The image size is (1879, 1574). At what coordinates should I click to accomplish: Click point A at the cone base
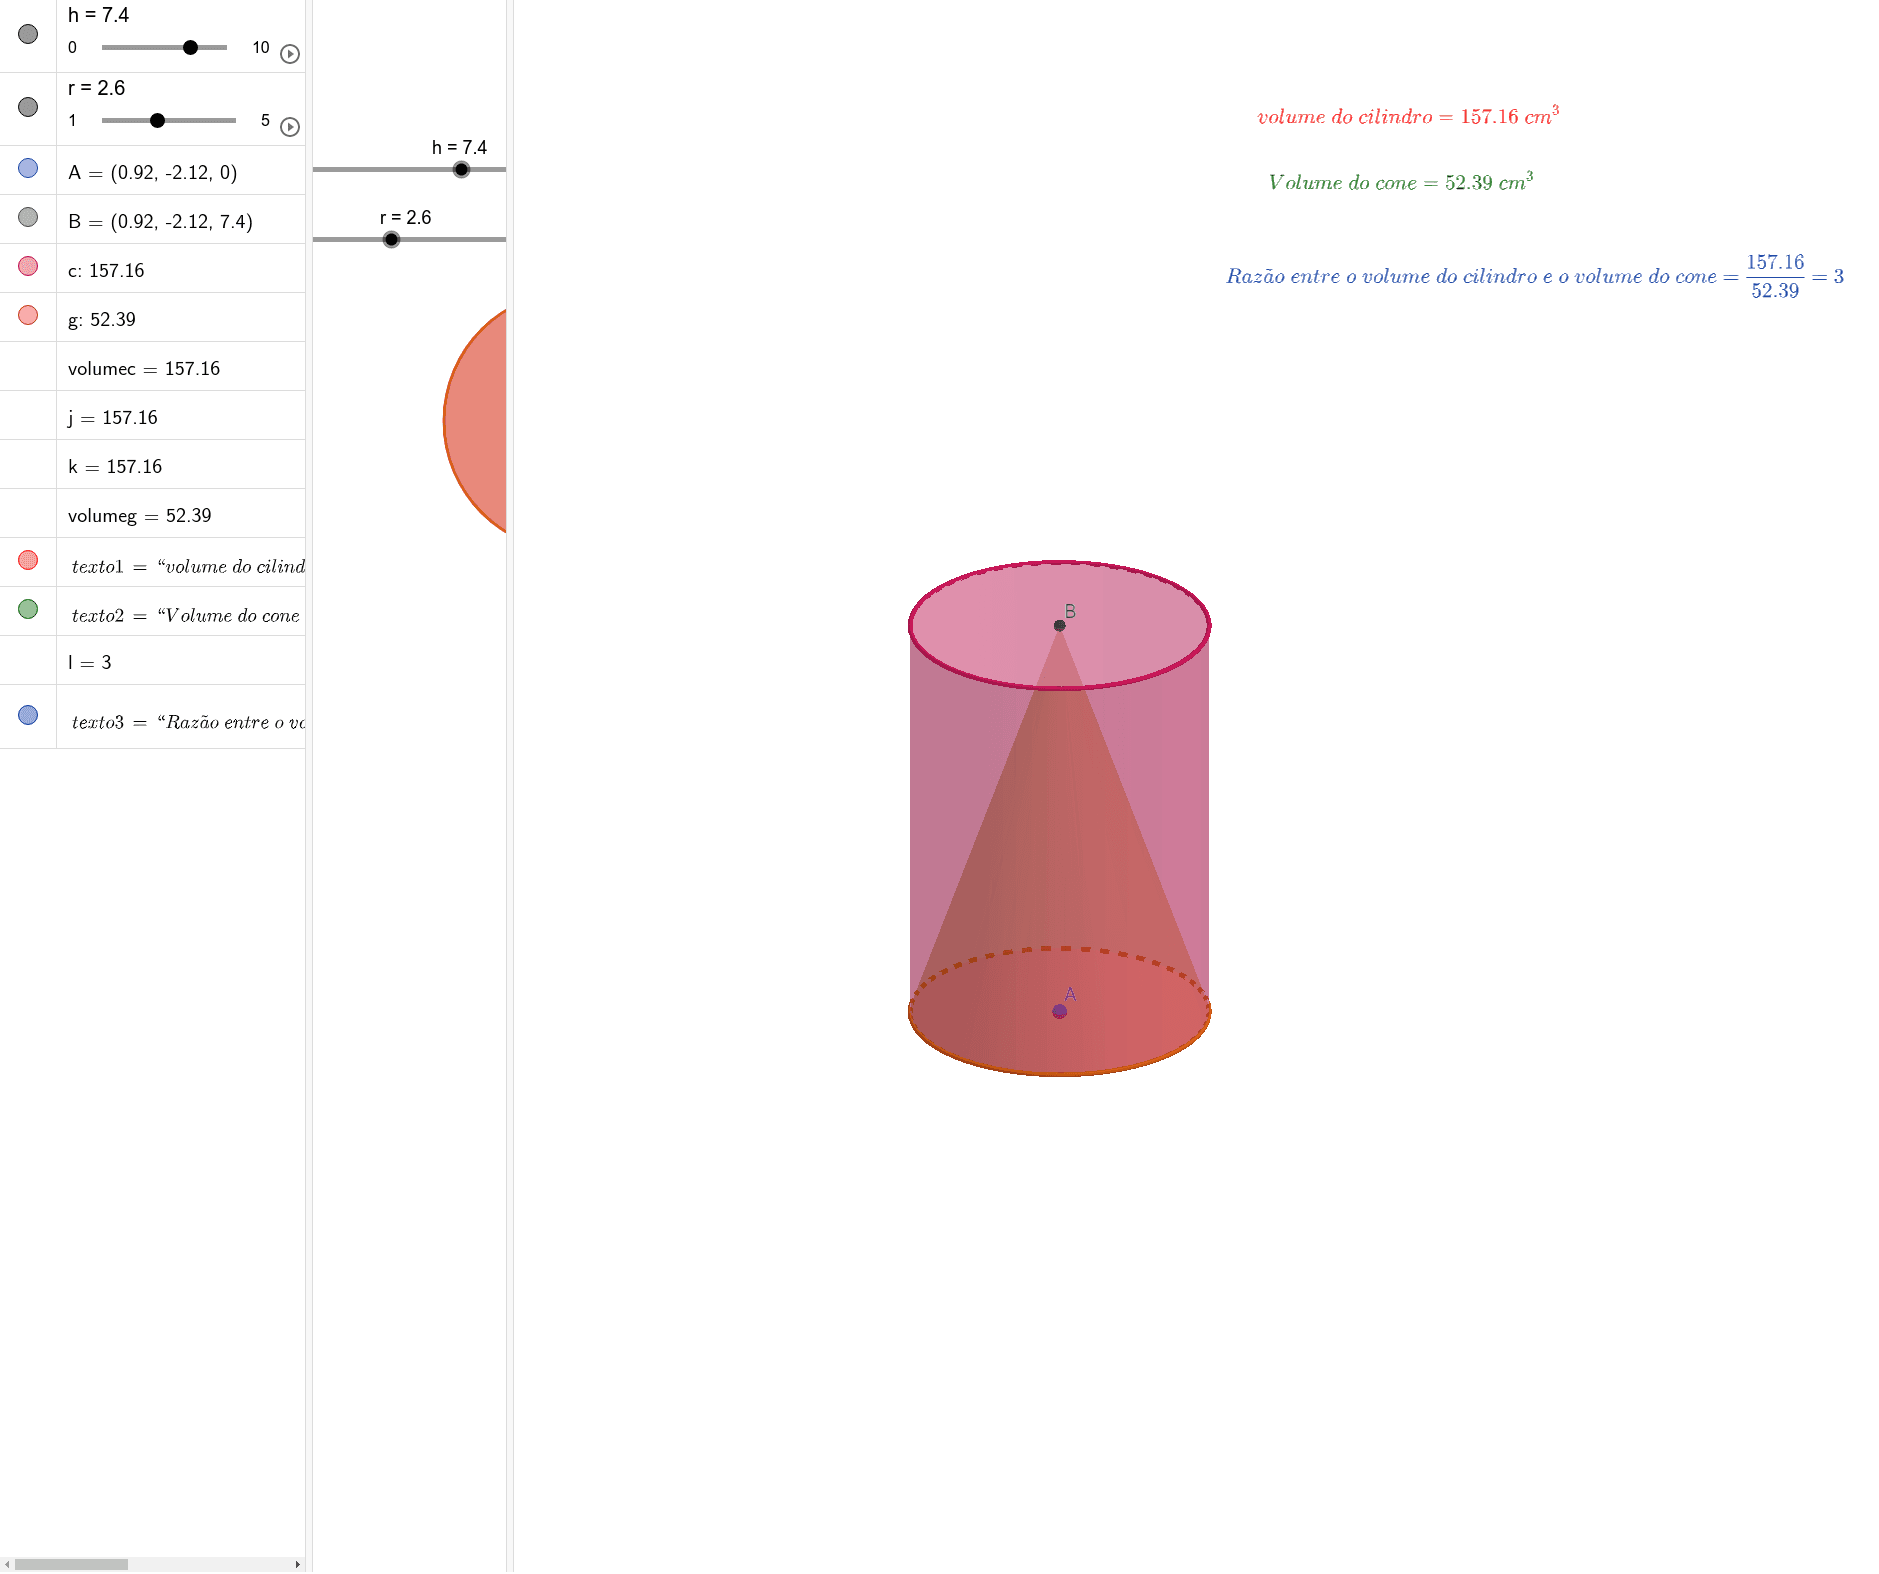1059,1012
